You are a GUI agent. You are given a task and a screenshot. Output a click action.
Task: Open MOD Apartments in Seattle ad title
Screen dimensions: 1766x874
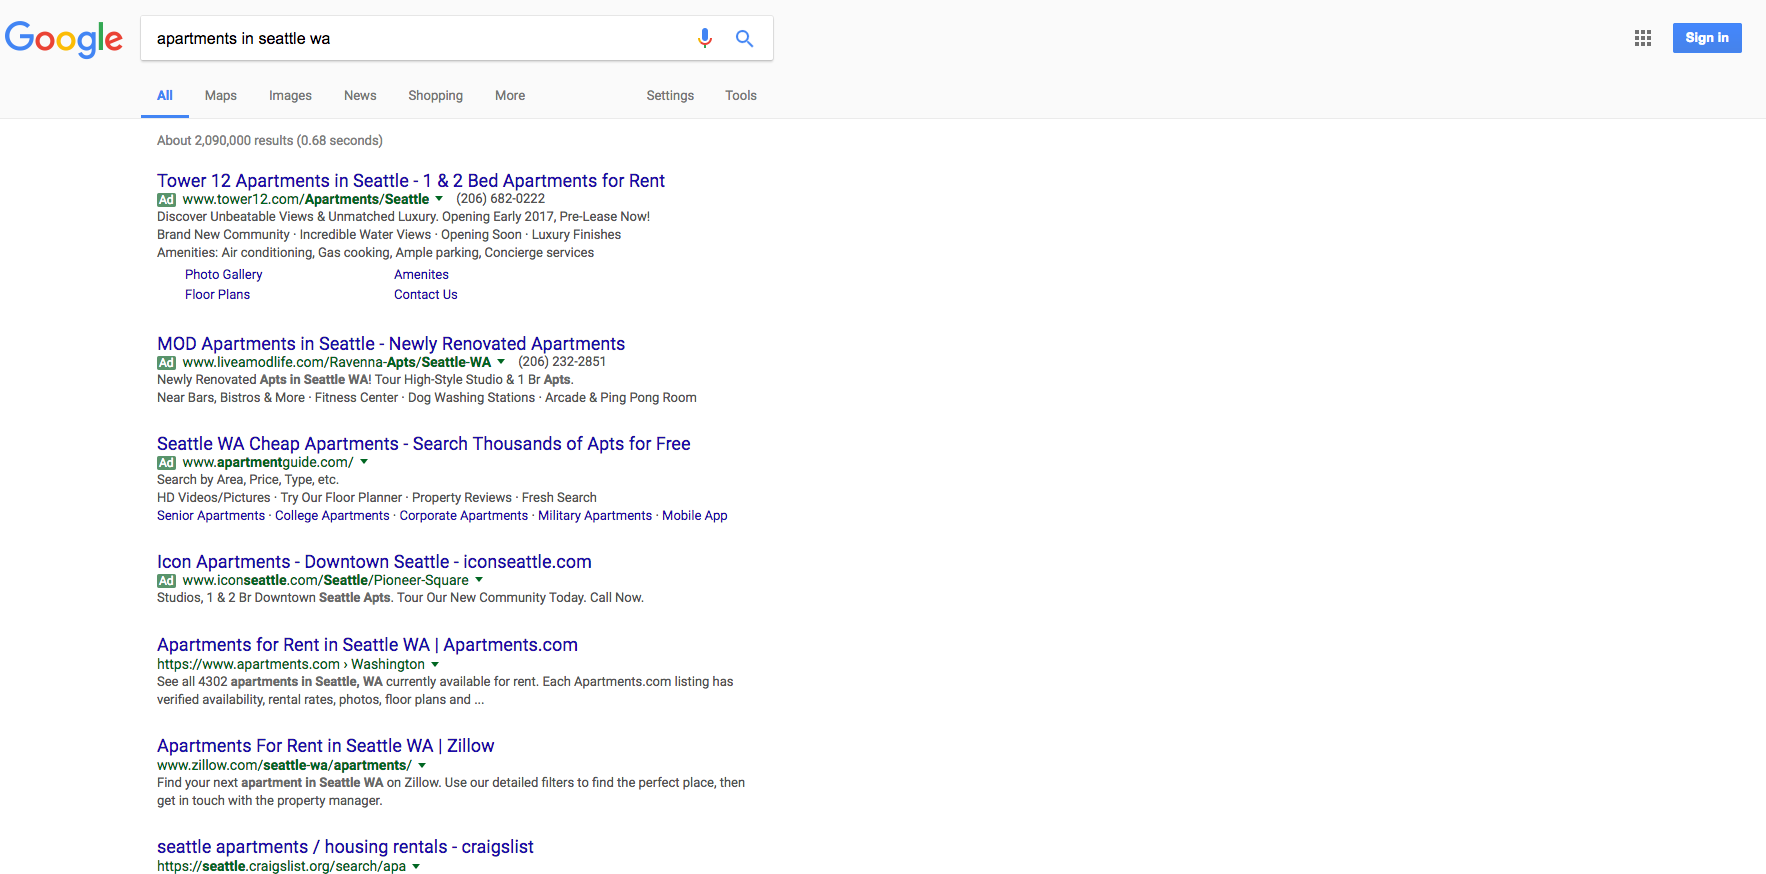(391, 344)
